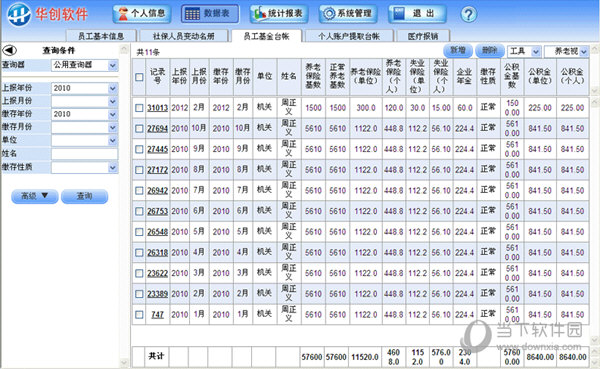Switch to the 员工基金台帐 tab
The height and width of the screenshot is (369, 600).
click(266, 36)
